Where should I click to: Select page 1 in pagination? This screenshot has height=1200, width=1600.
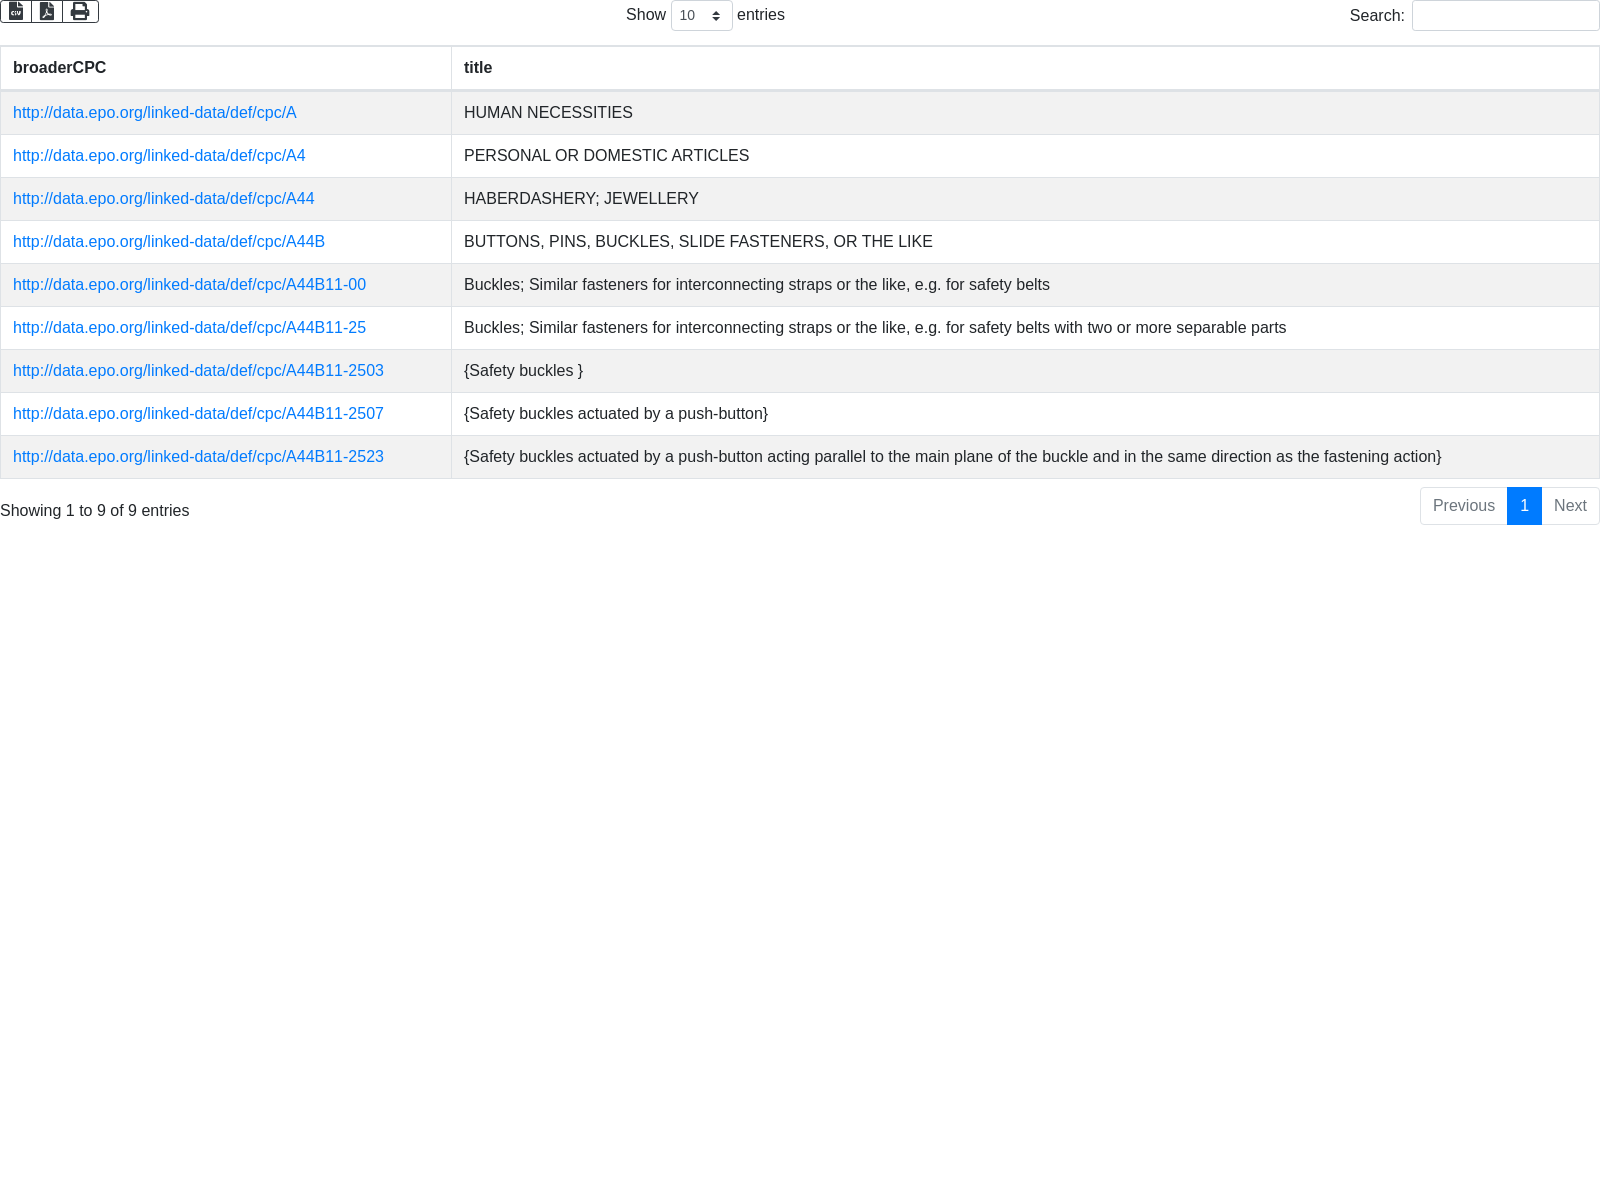[1524, 506]
